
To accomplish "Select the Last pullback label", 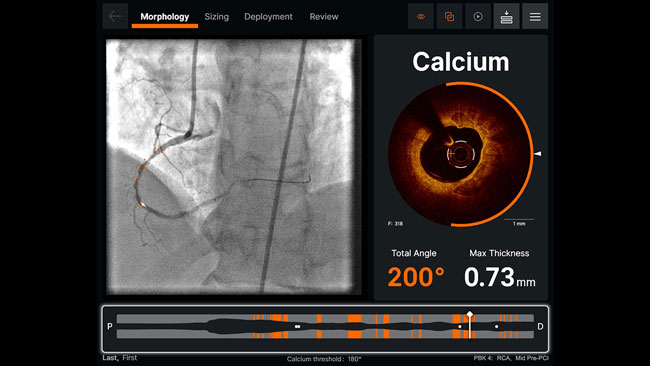I will (x=110, y=358).
